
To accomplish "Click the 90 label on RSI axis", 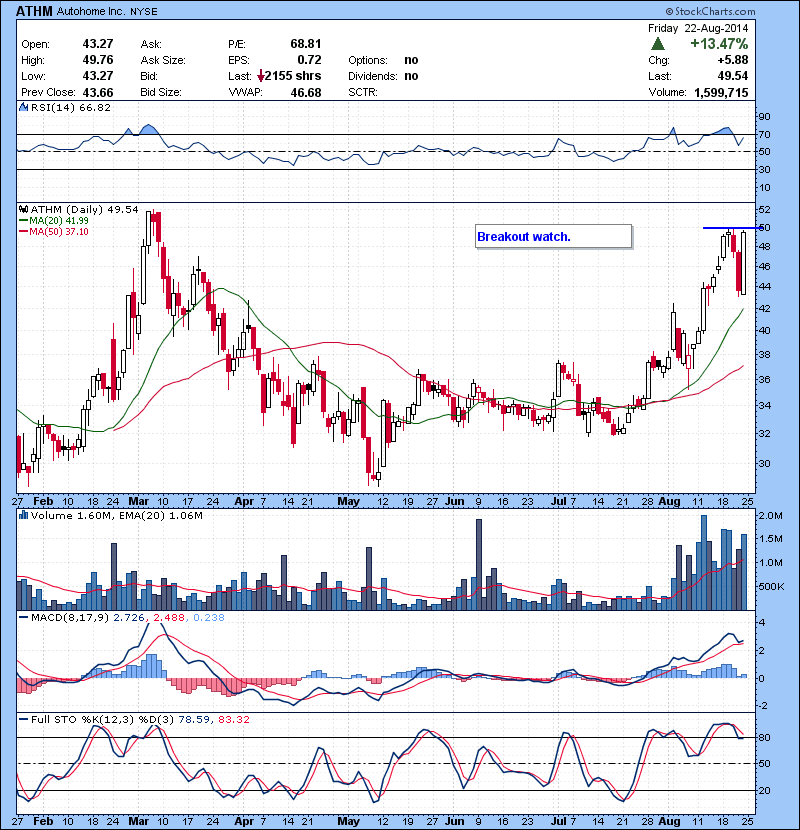I will tap(764, 117).
